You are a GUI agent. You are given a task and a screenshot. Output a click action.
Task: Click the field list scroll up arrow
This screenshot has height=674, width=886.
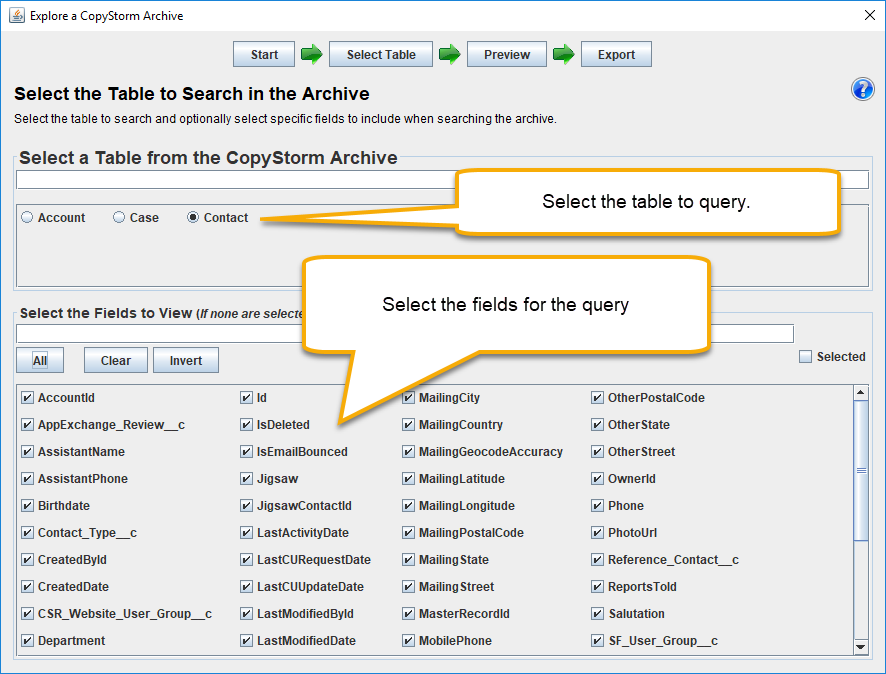click(x=861, y=392)
